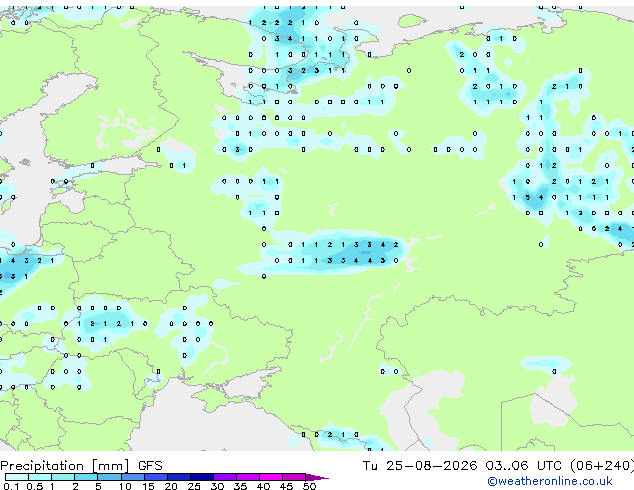Image resolution: width=634 pixels, height=490 pixels.
Task: Click the legend label '50'
Action: (x=309, y=486)
